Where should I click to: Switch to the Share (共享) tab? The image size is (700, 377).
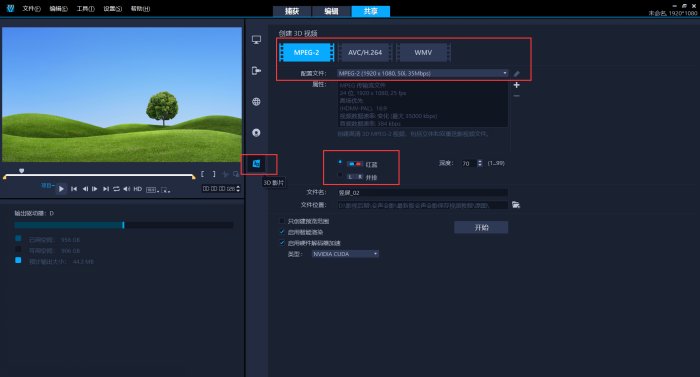[x=371, y=11]
